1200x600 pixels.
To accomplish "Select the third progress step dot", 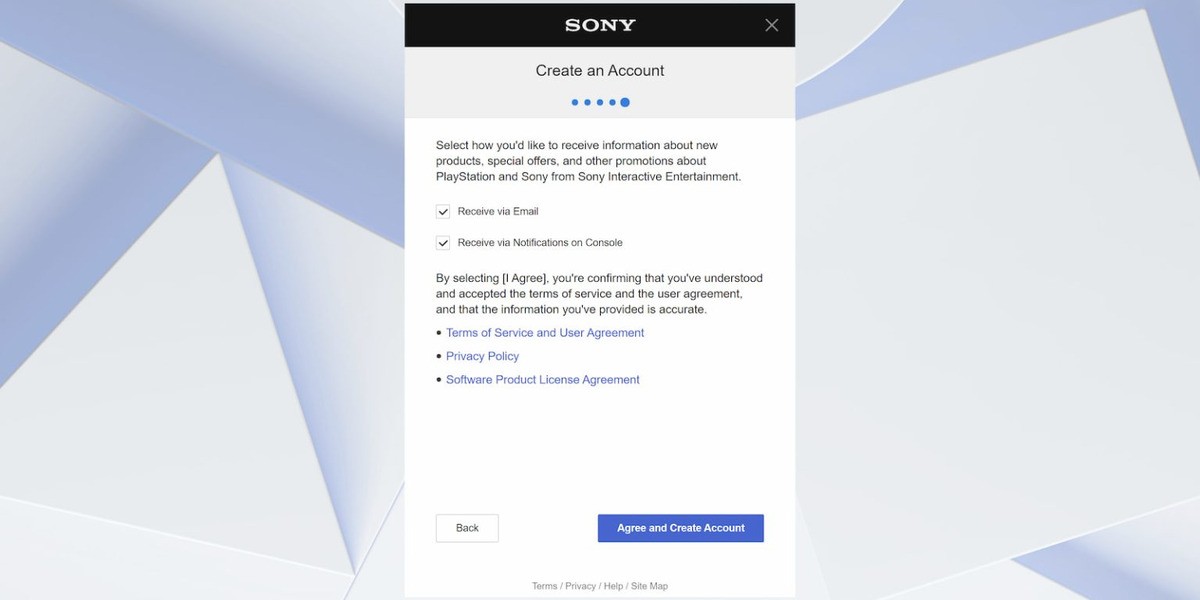I will point(600,102).
